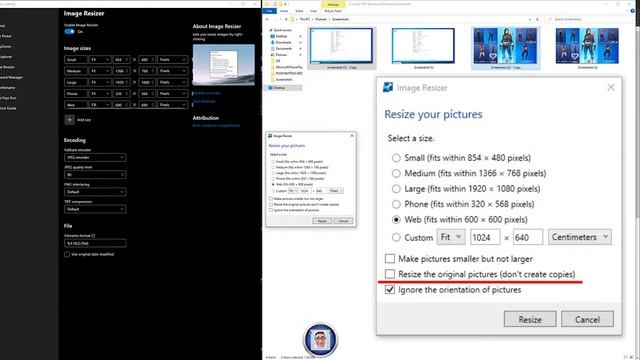Click the Explorer help question mark icon
This screenshot has width=640, height=360.
pos(632,11)
